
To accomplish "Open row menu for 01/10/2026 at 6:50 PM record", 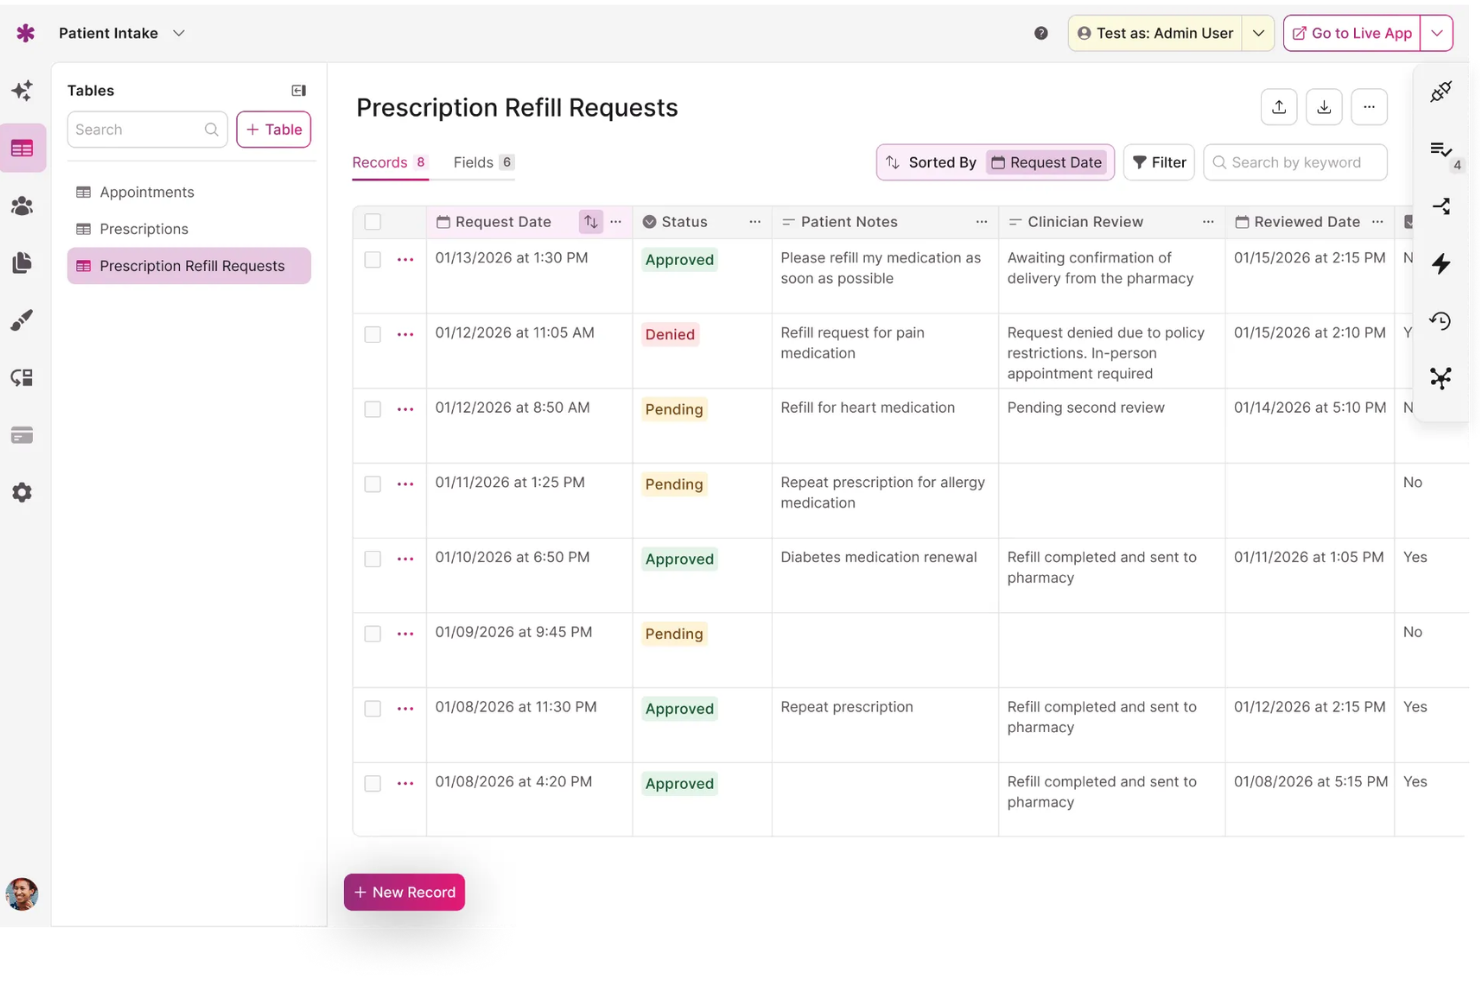I will coord(405,559).
